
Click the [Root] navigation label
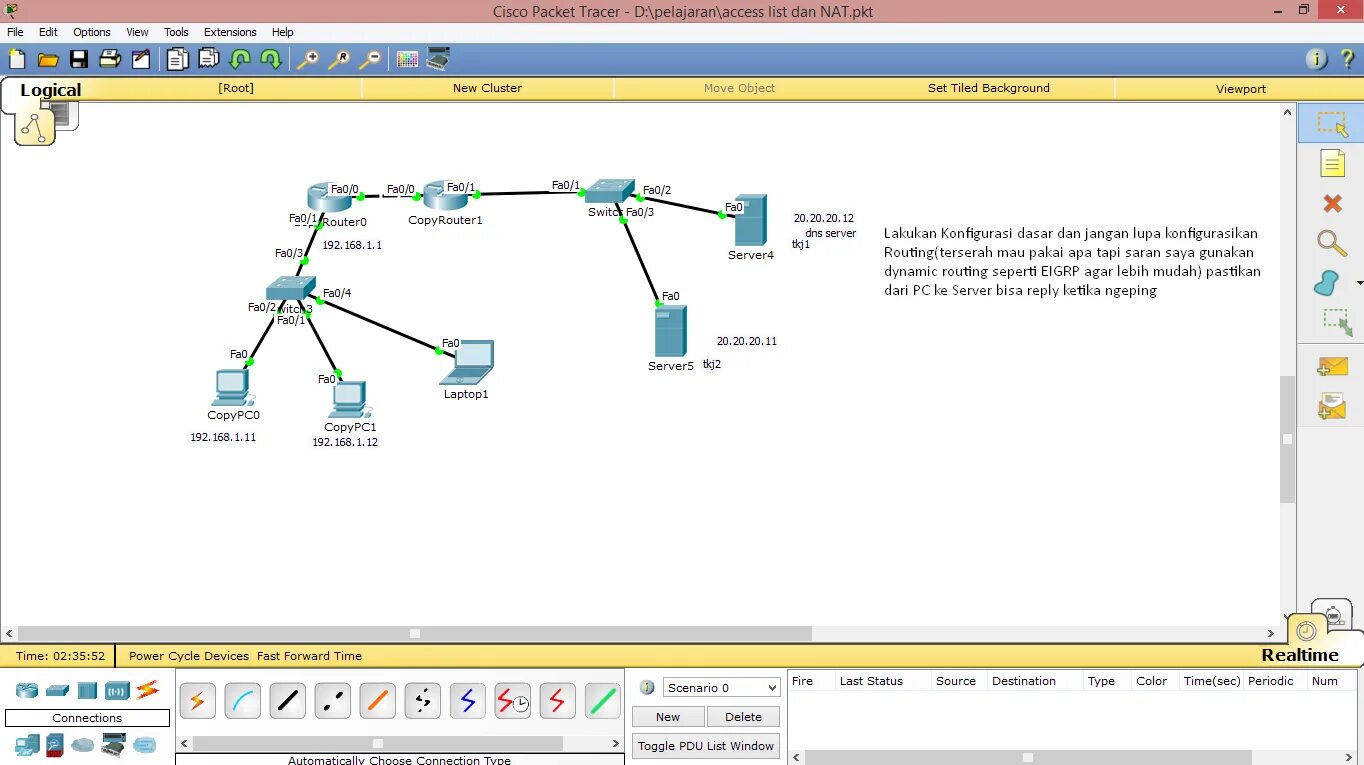point(236,88)
